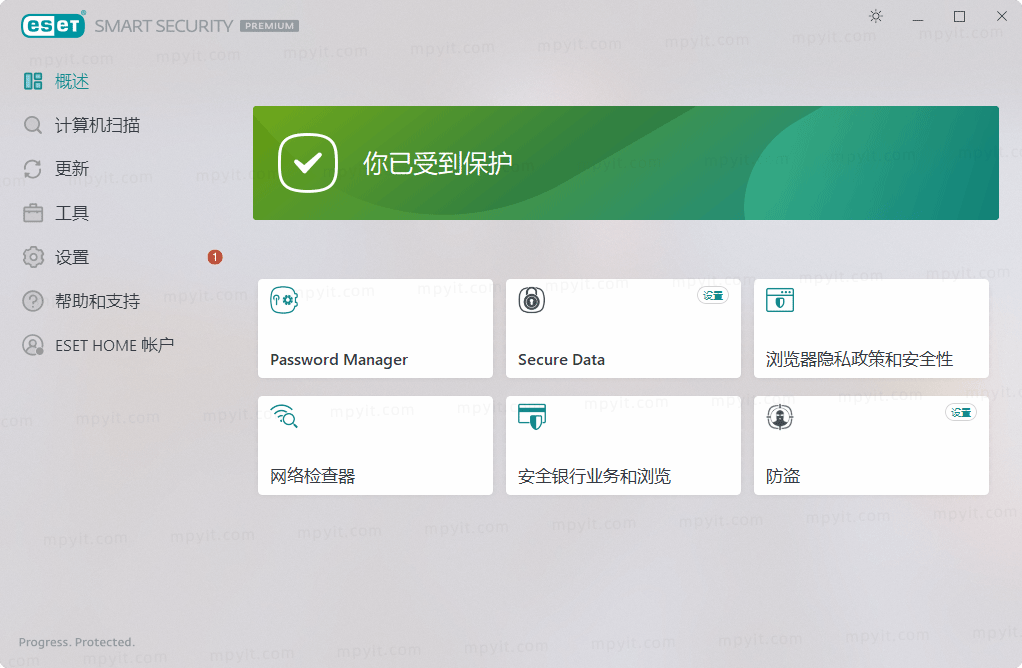The height and width of the screenshot is (668, 1022).
Task: Click the Password Manager card icon
Action: coord(284,300)
